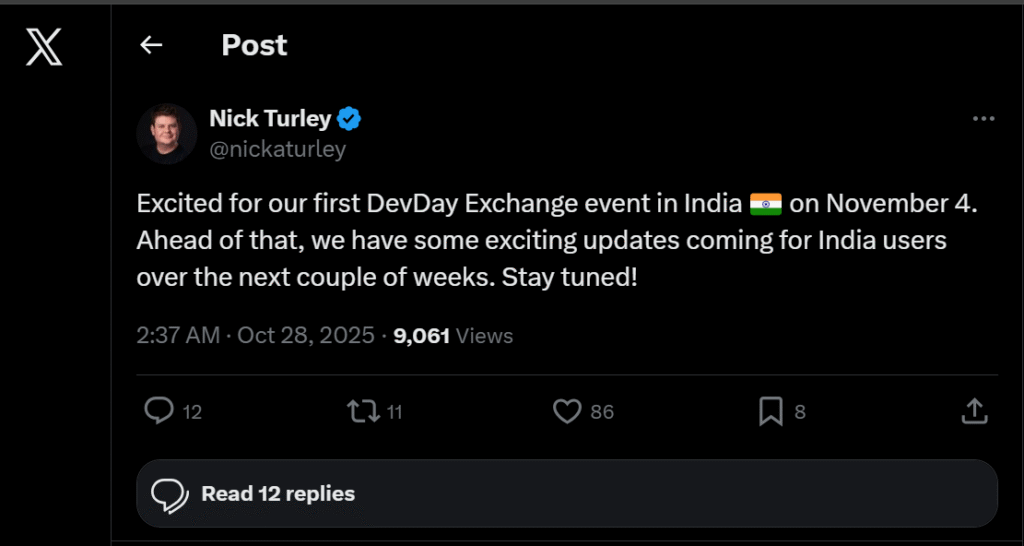This screenshot has height=546, width=1024.
Task: Open the 2:37 AM Oct 28, 2025 timestamp
Action: tap(256, 336)
